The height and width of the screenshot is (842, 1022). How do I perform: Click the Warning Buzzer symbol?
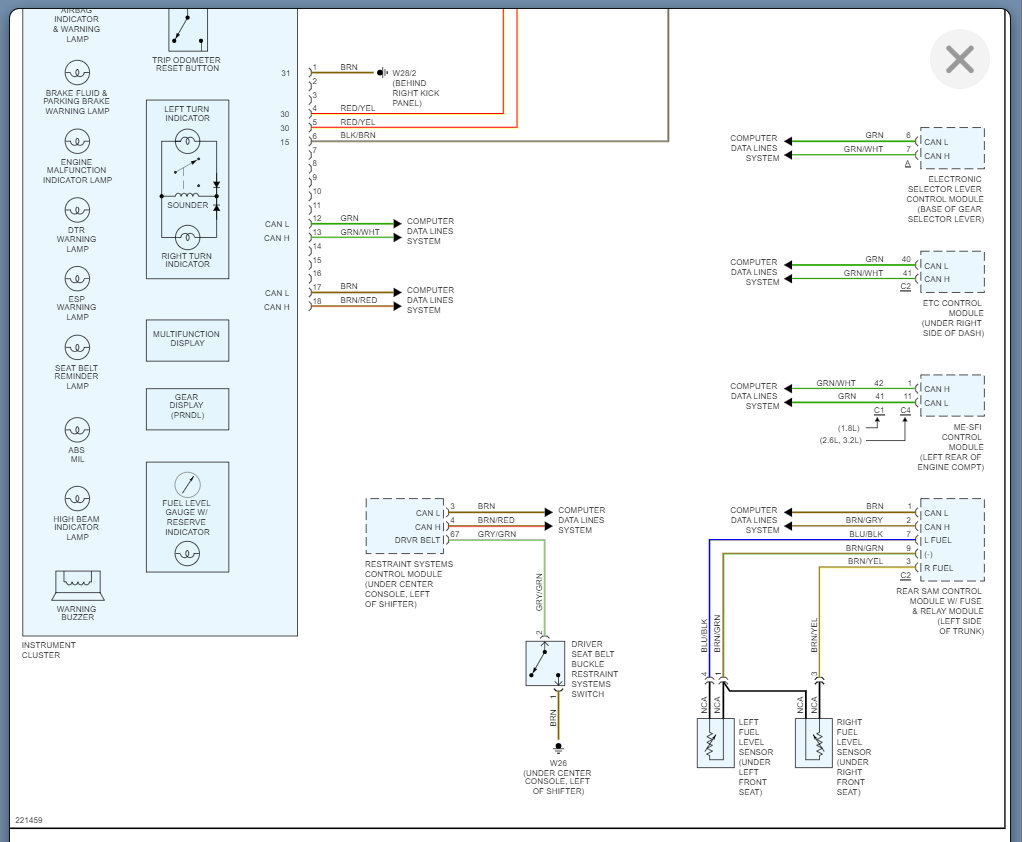point(78,585)
